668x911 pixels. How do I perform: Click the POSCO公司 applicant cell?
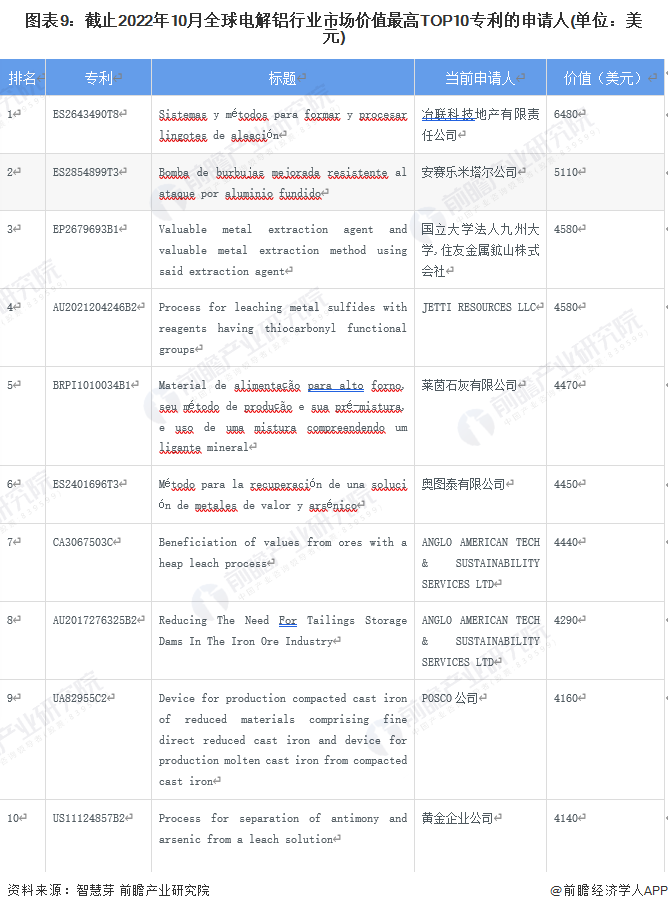(x=450, y=698)
